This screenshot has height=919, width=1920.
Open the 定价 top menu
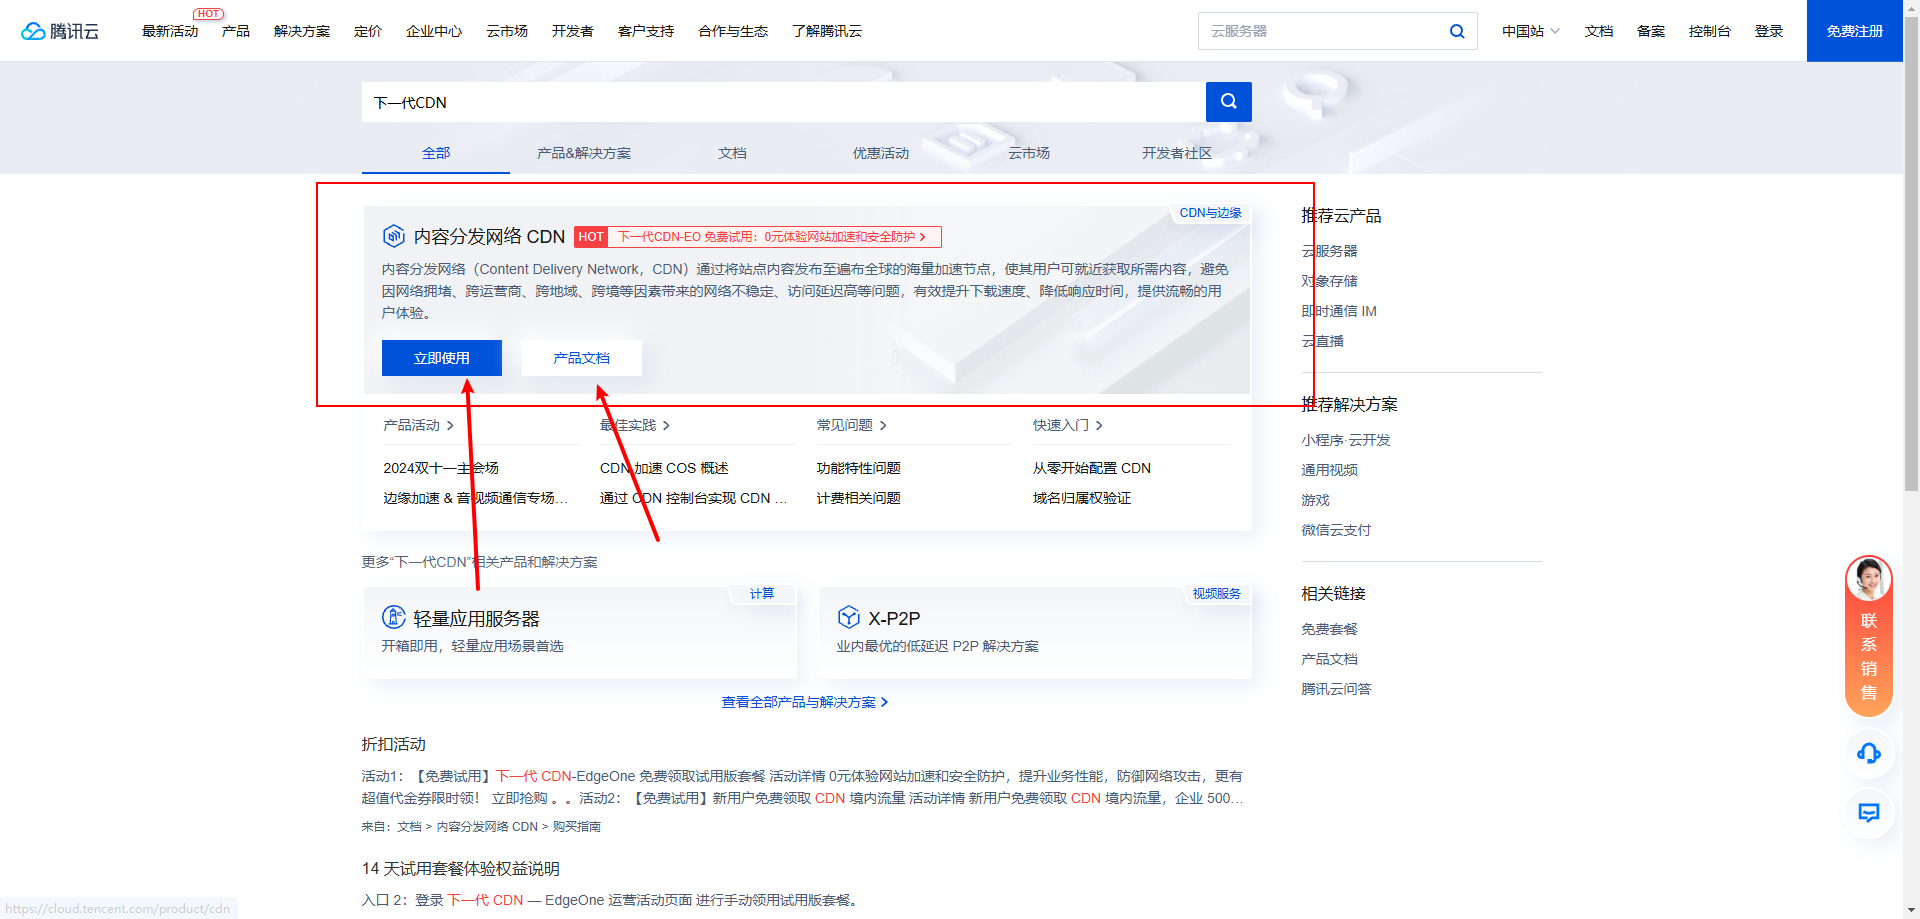[x=368, y=31]
